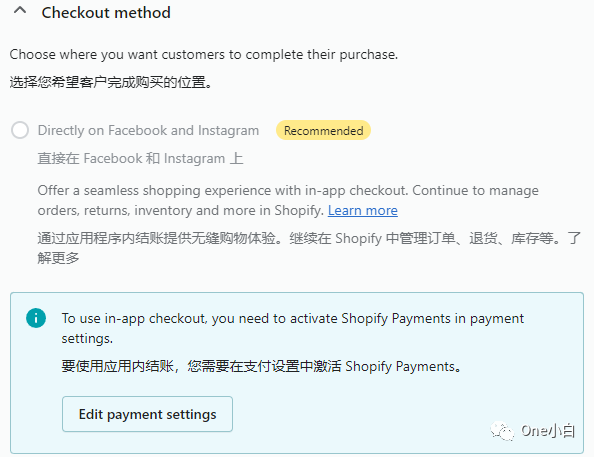Click the Checkout method heading
The width and height of the screenshot is (594, 457).
pyautogui.click(x=106, y=13)
